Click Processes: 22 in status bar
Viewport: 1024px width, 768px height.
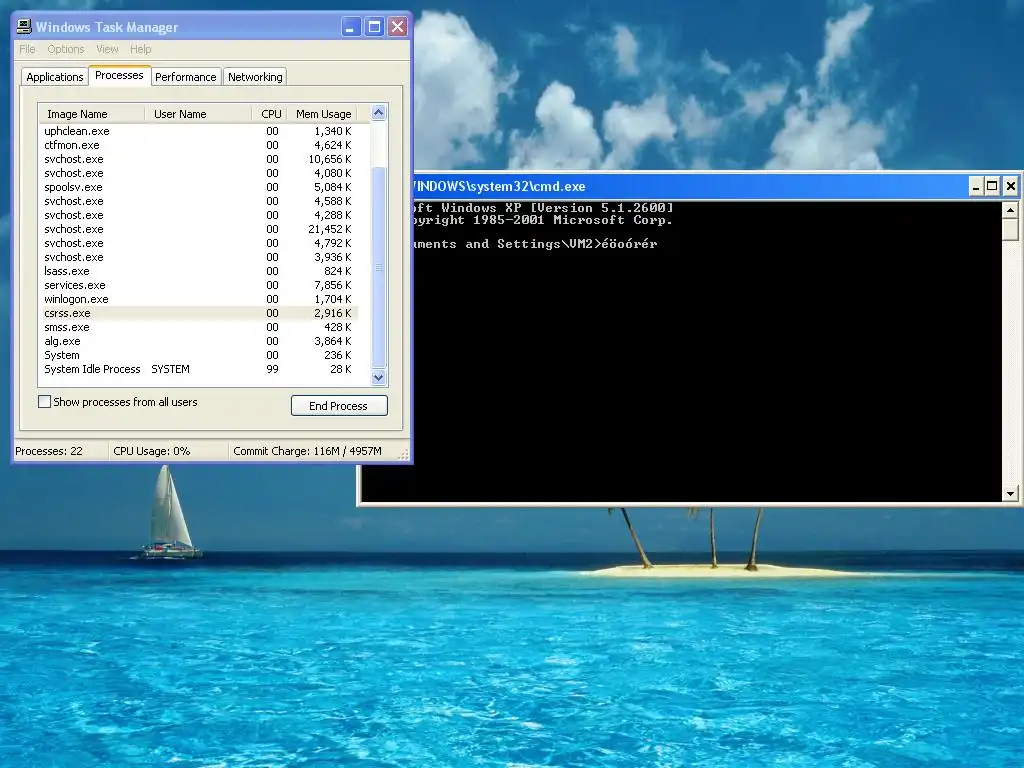tap(49, 451)
